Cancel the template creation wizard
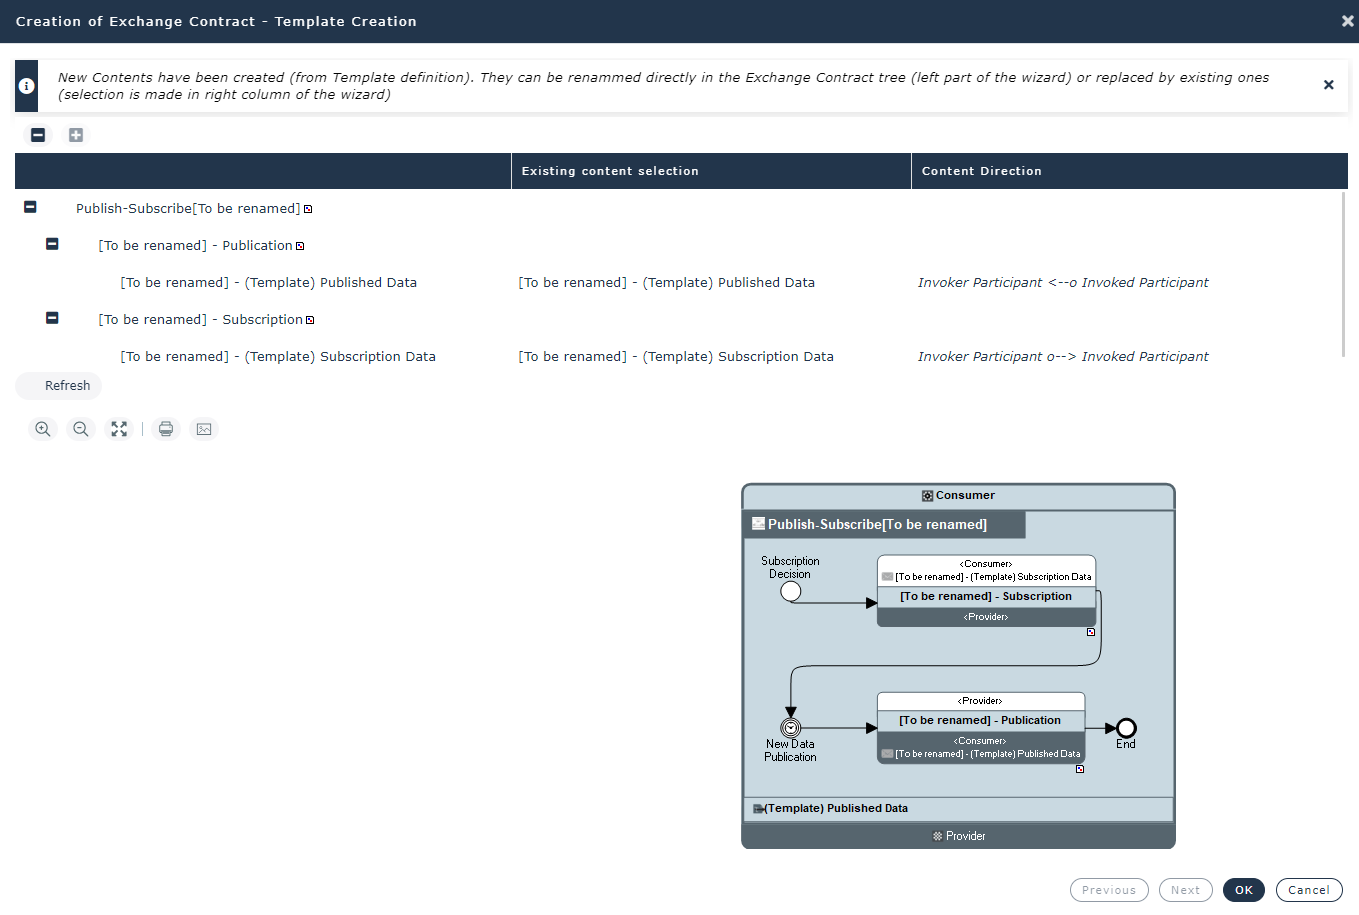 [x=1308, y=890]
